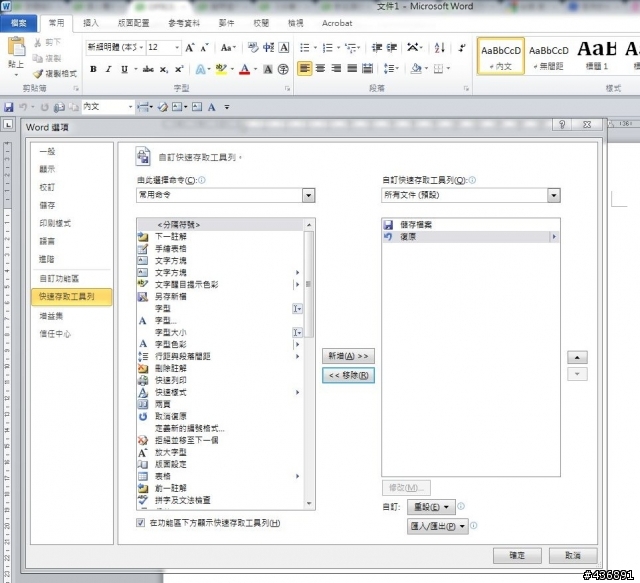The image size is (640, 583).
Task: Choose the 無間距 style thumbnail
Action: point(549,56)
